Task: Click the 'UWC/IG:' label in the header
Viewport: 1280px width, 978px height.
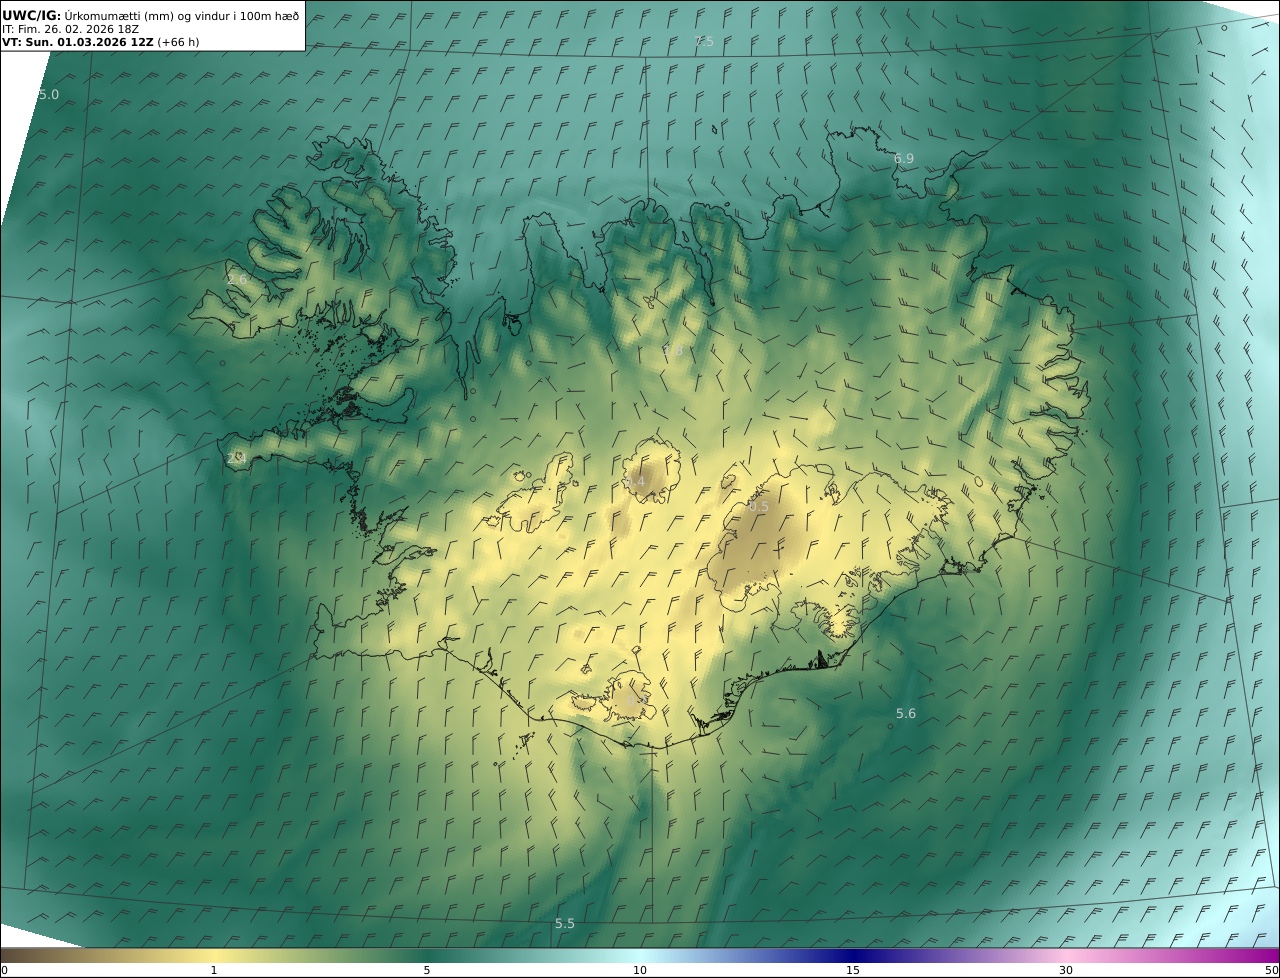Action: tap(32, 15)
